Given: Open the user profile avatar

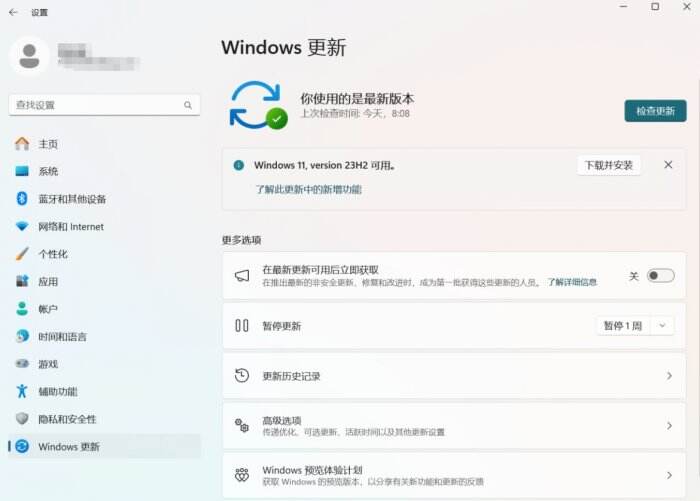Looking at the screenshot, I should (x=29, y=56).
